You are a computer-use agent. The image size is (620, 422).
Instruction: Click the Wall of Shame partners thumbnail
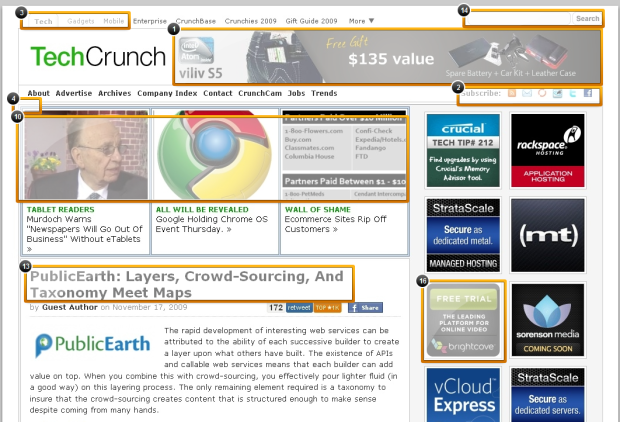[x=344, y=155]
